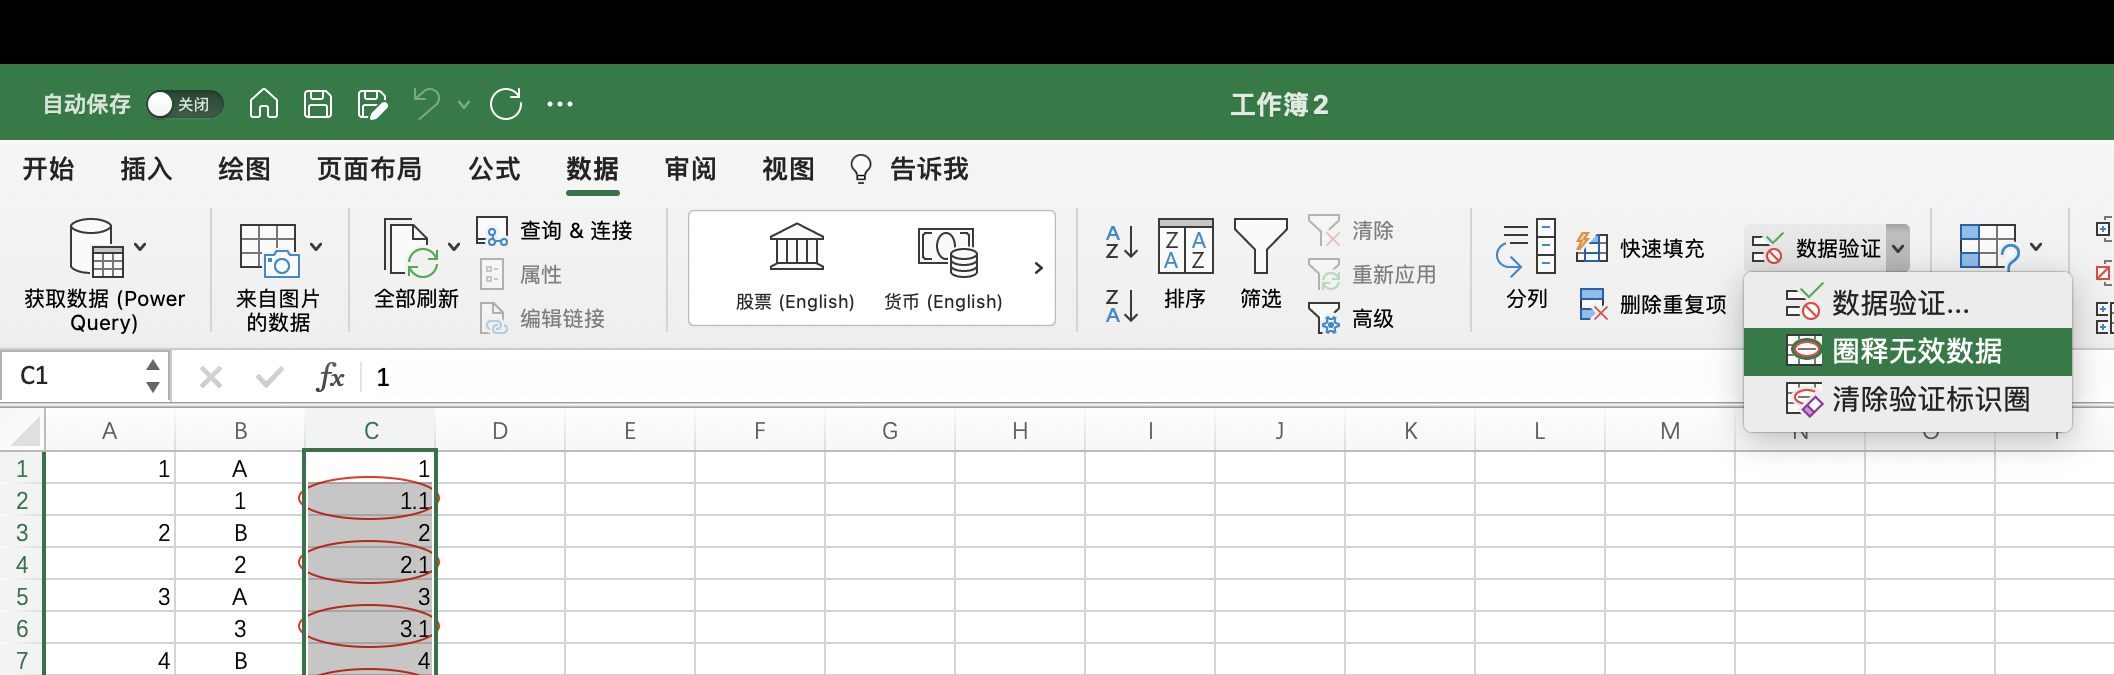Switch to the 页面布局 tab
Viewport: 2114px width, 675px height.
pyautogui.click(x=369, y=169)
